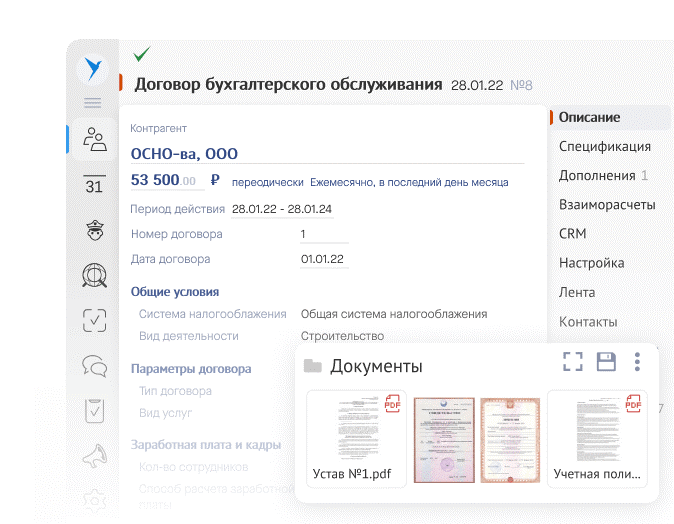
Task: Click the officer face icon in sidebar
Action: pyautogui.click(x=95, y=230)
